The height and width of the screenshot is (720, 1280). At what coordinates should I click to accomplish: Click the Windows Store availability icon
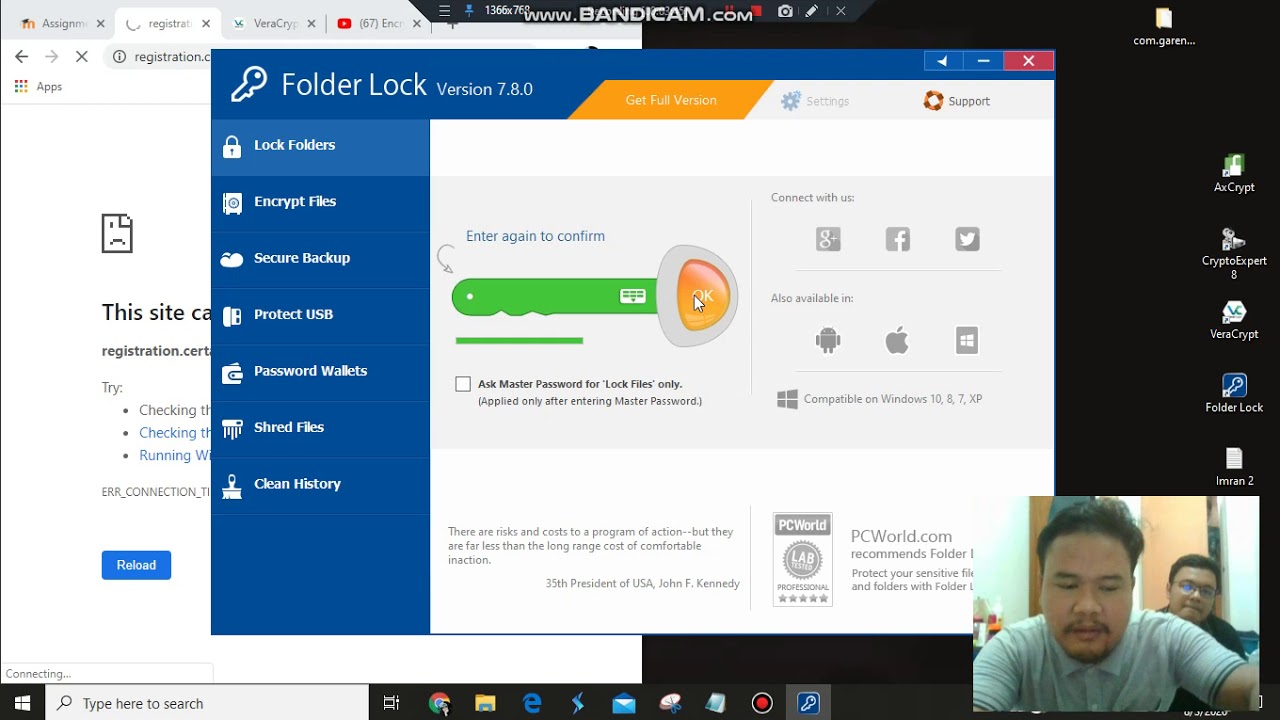[967, 340]
